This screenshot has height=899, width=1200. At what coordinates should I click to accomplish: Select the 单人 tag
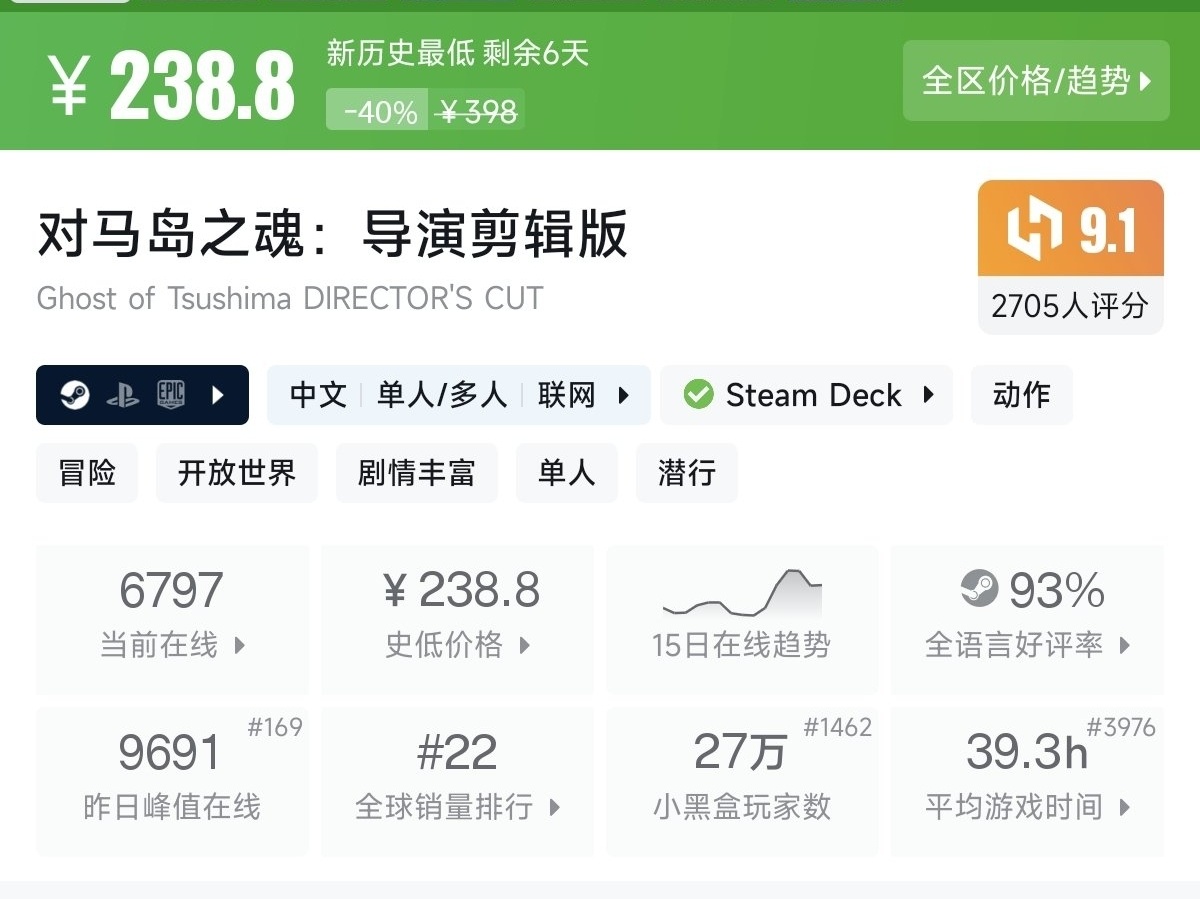pos(566,472)
